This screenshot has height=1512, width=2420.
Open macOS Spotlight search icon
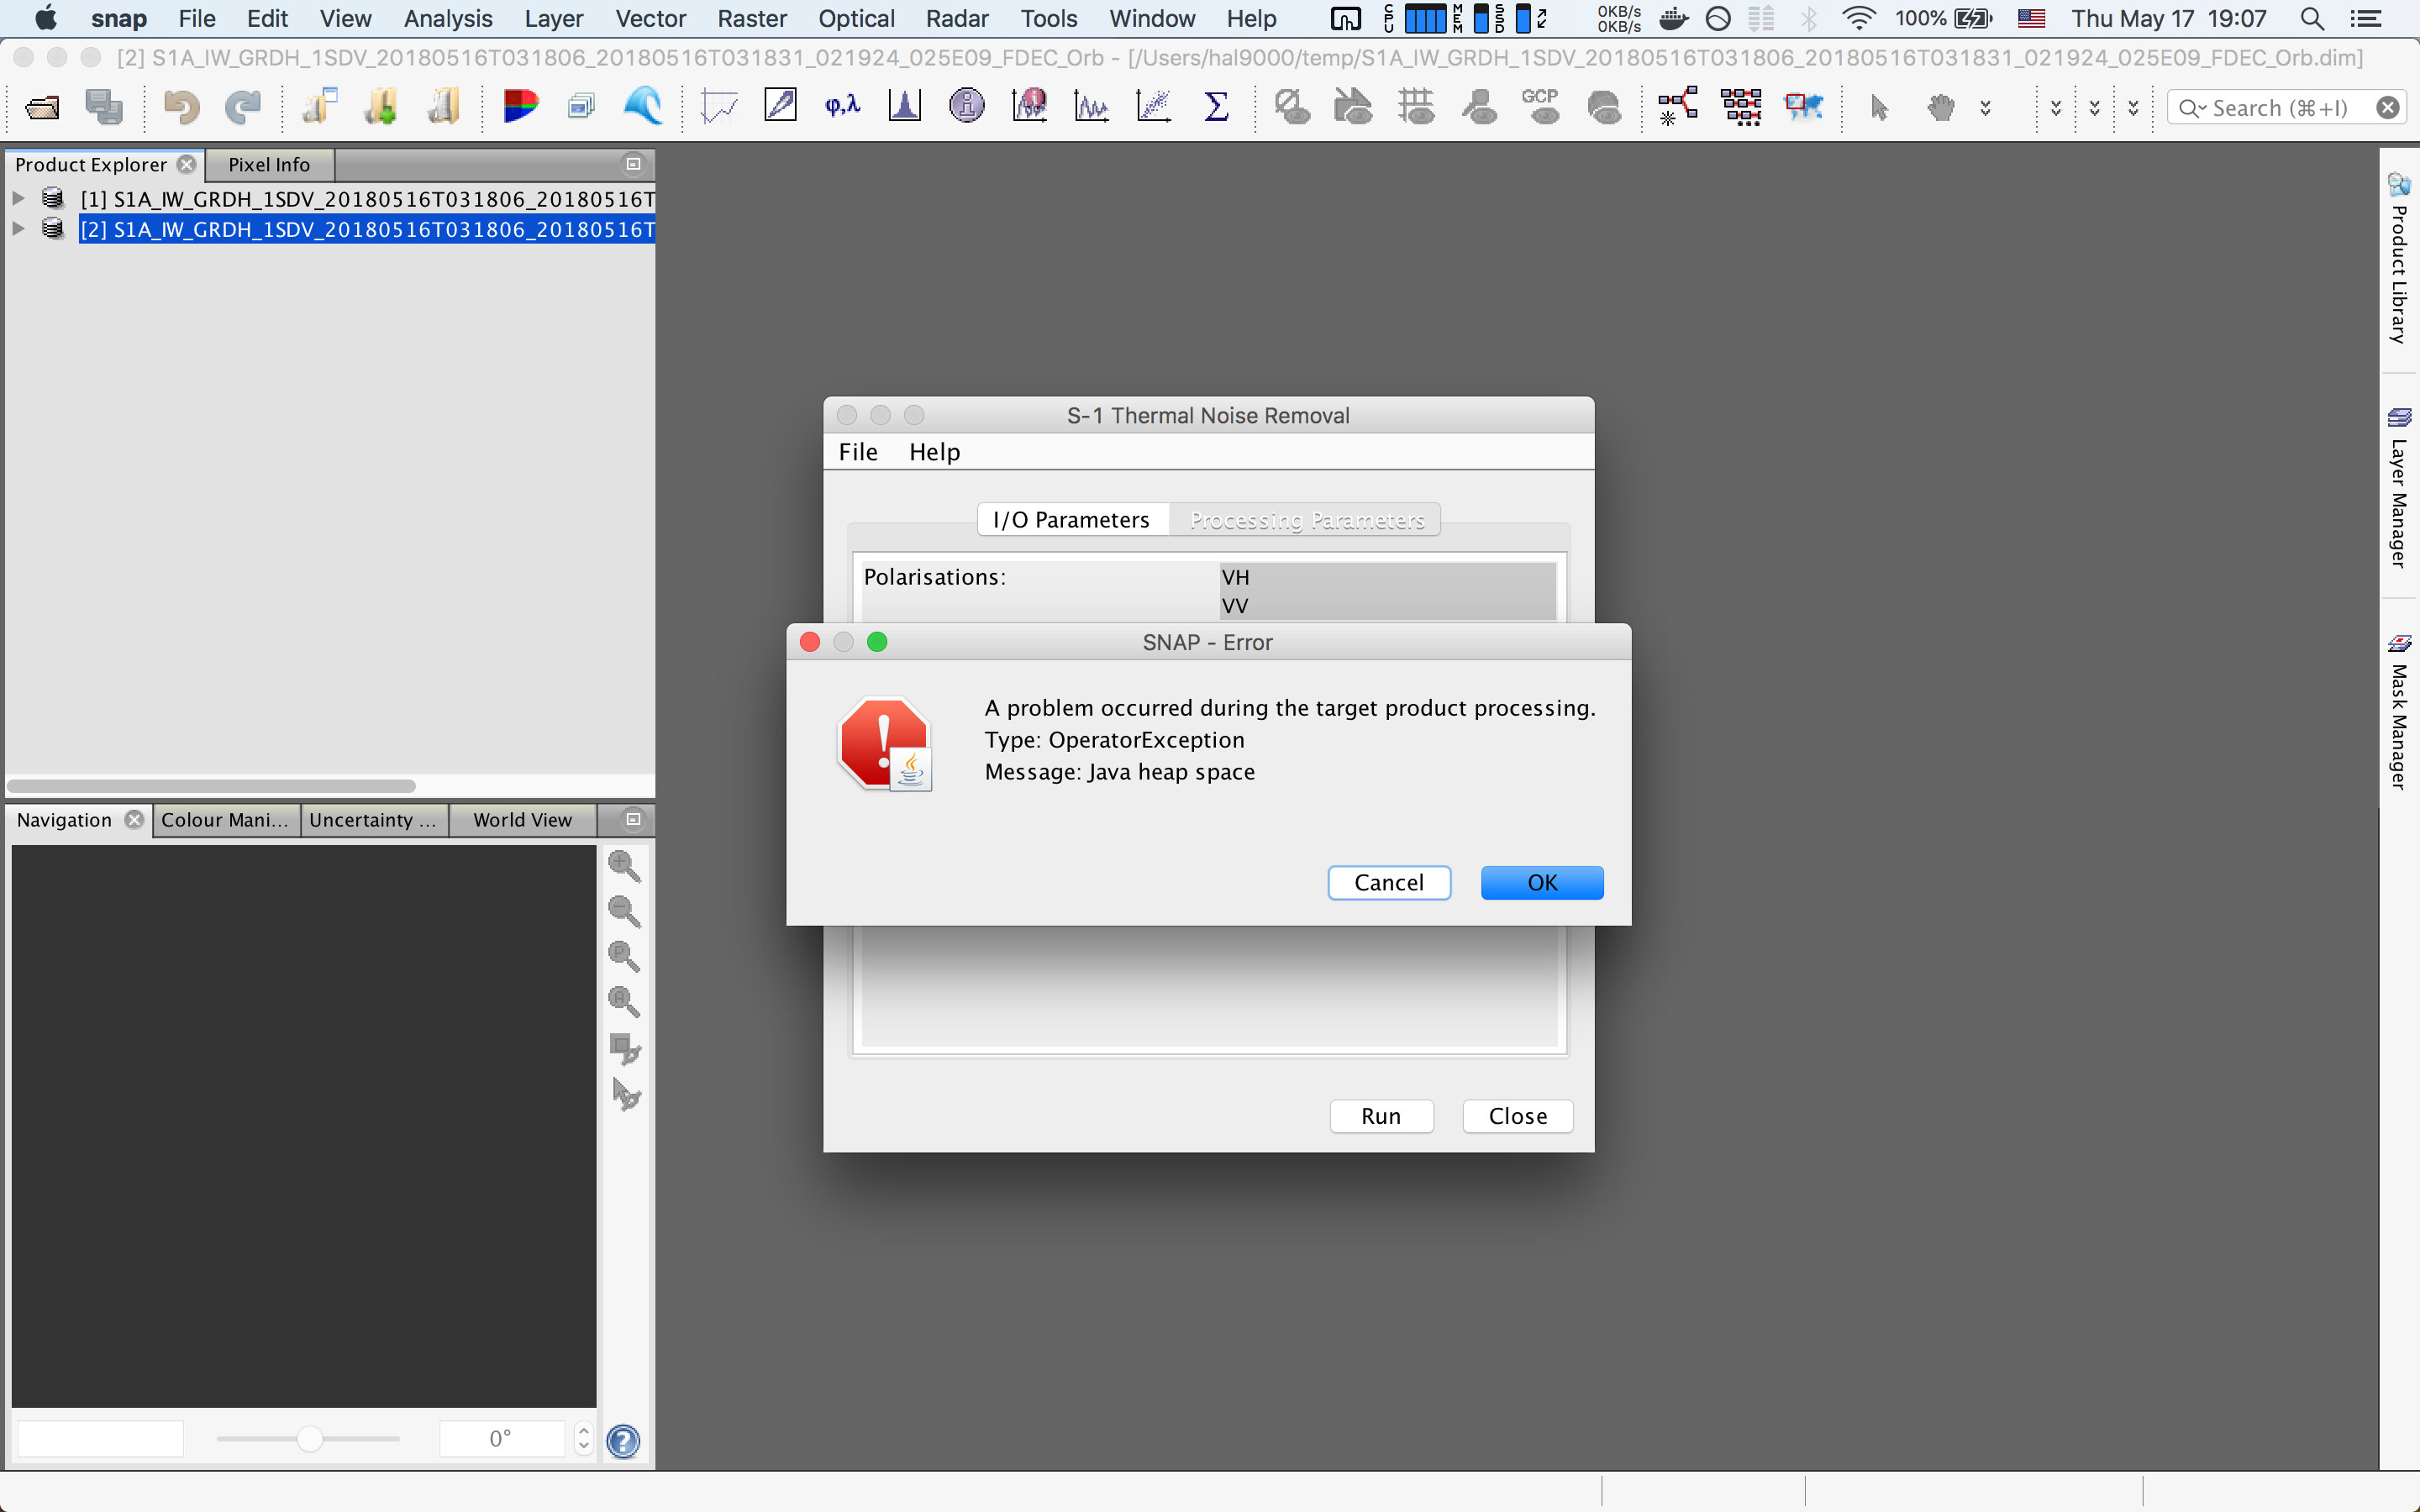pyautogui.click(x=2312, y=18)
